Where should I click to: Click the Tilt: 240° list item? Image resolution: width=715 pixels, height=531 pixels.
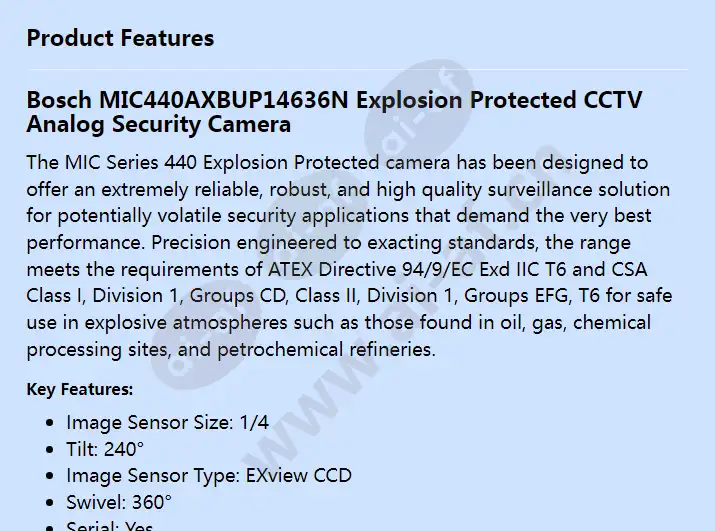click(x=105, y=449)
